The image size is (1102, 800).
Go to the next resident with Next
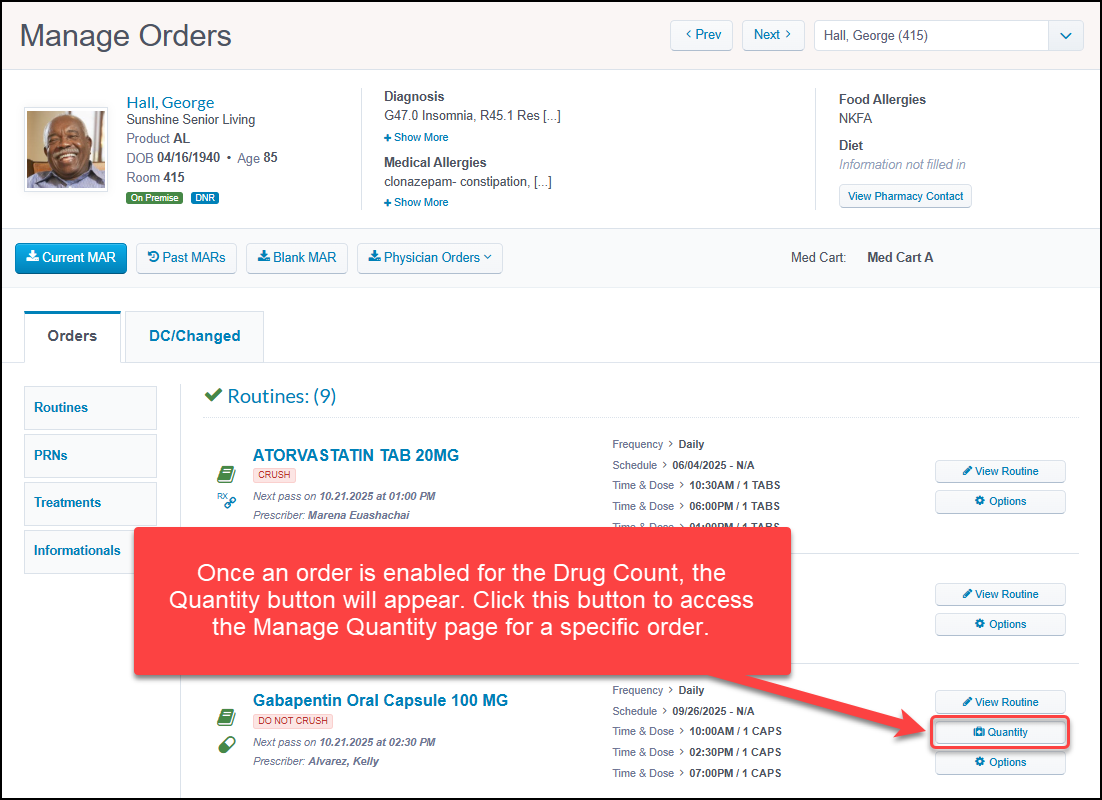click(773, 35)
